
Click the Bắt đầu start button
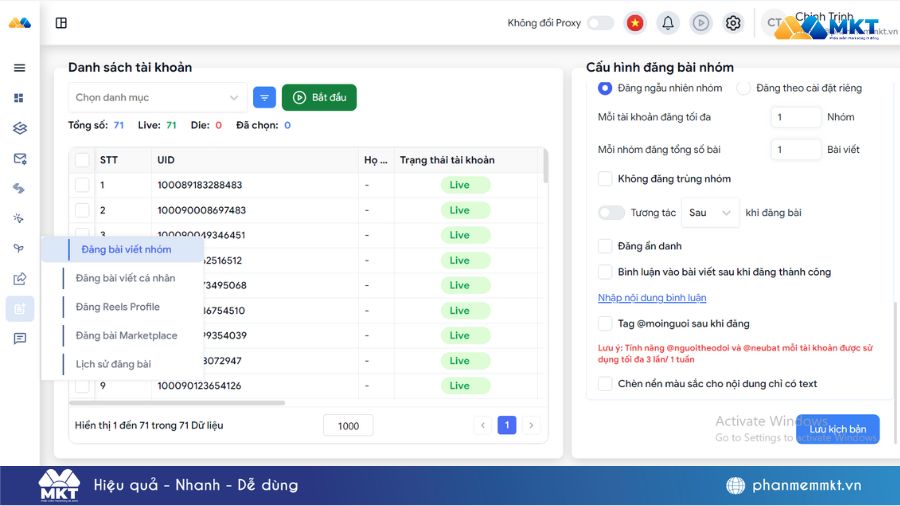pos(319,98)
